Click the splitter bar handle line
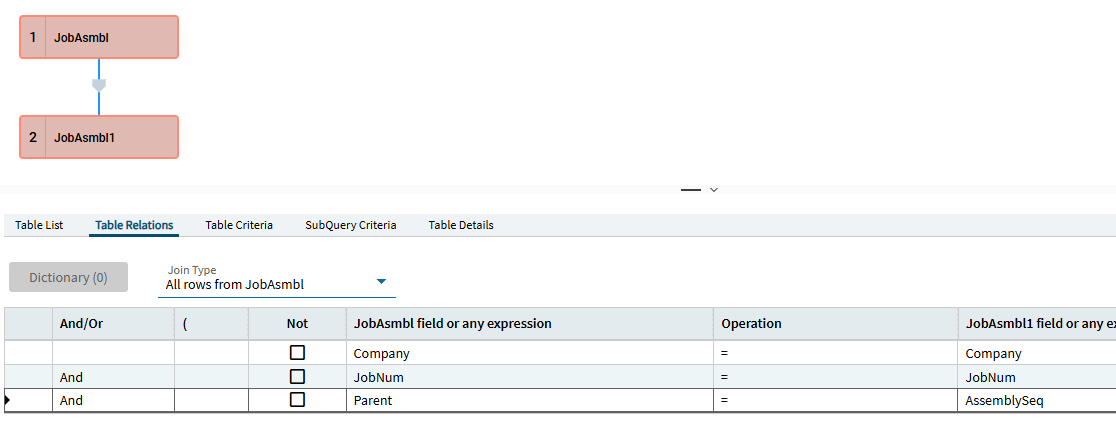Screen dimensions: 1116x425 coord(691,190)
